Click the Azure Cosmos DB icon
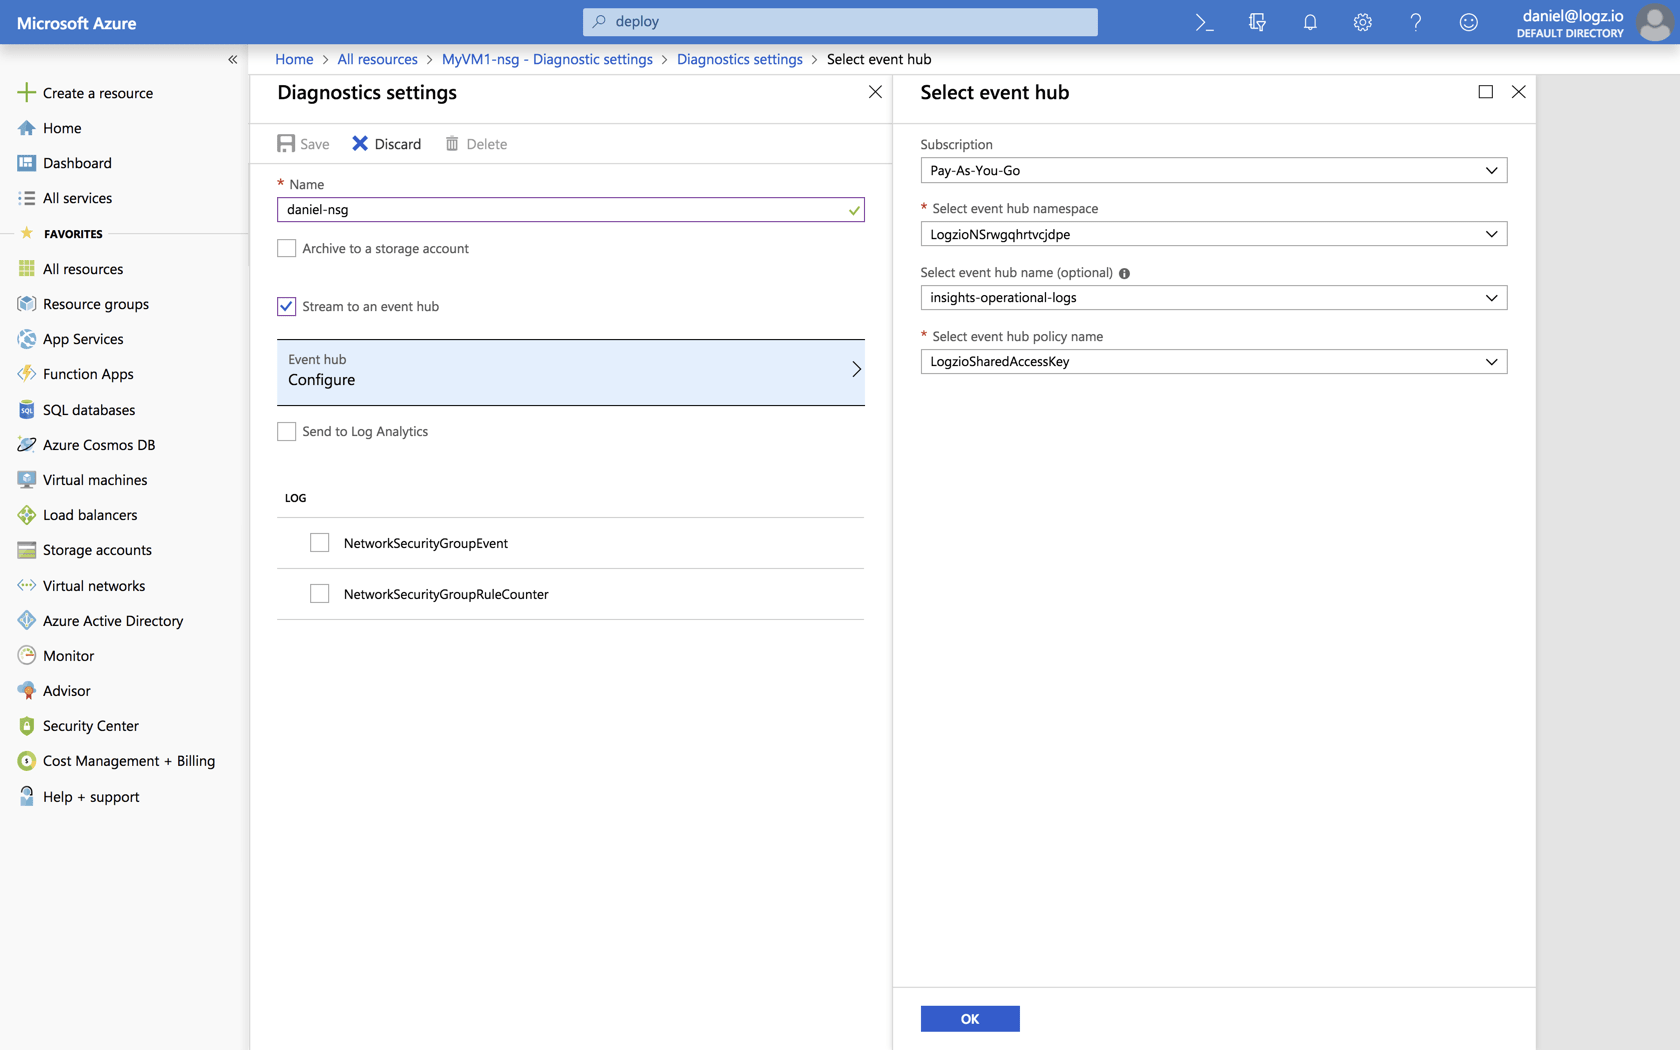 pyautogui.click(x=27, y=445)
